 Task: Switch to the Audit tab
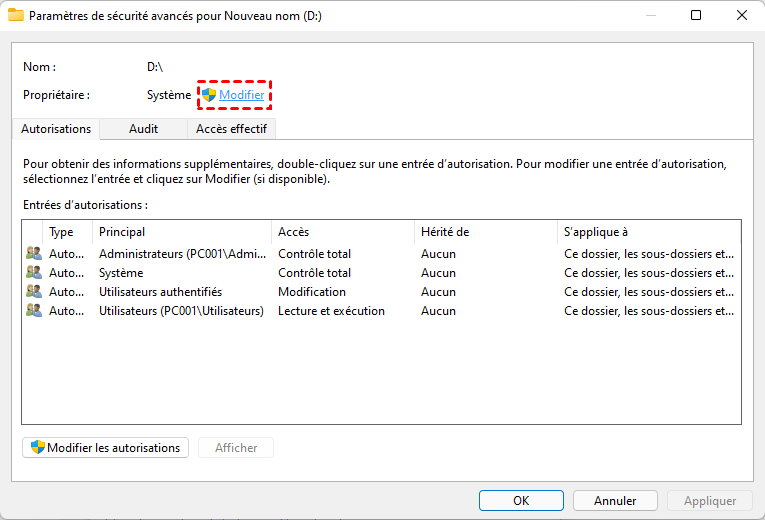143,129
